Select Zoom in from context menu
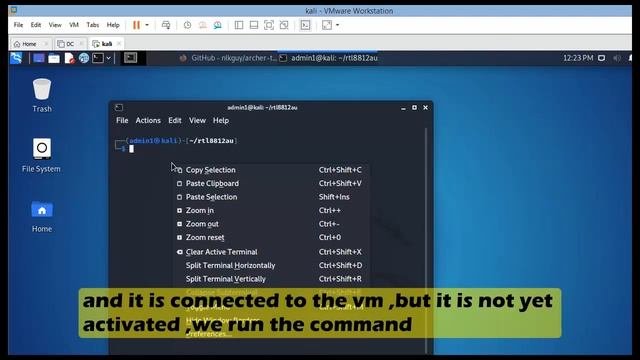This screenshot has width=640, height=360. 270,210
